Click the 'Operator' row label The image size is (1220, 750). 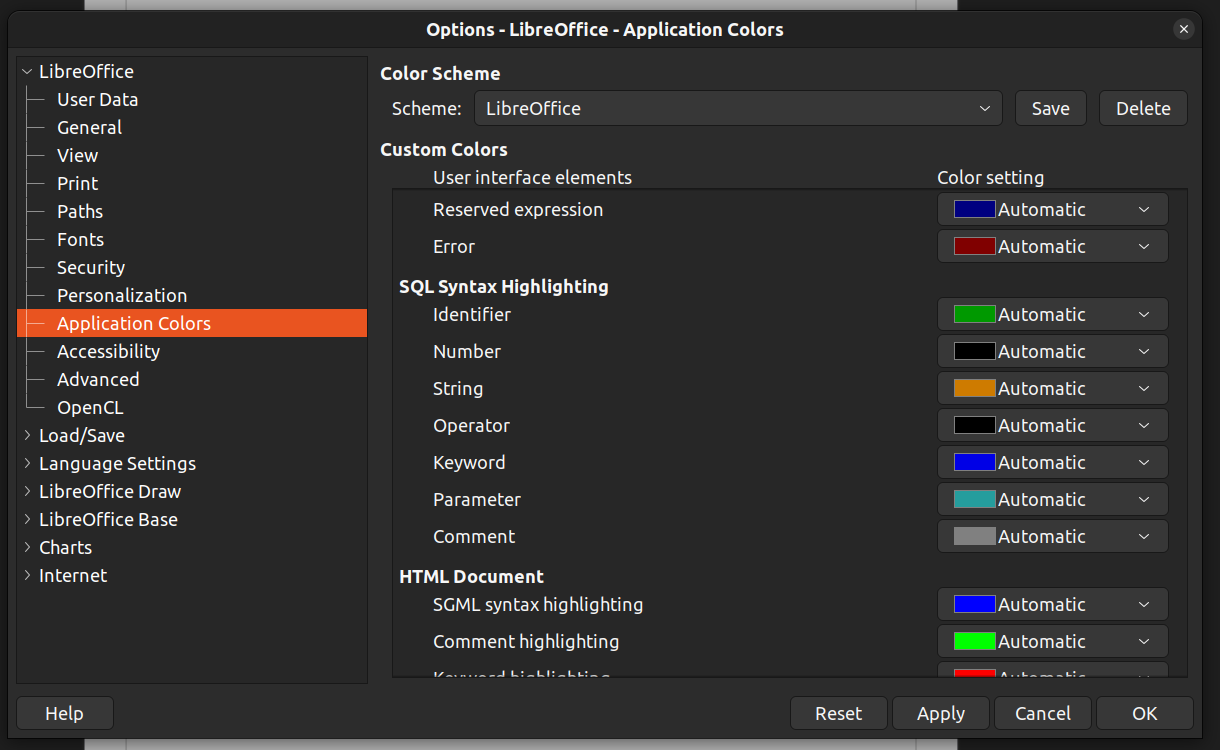(471, 426)
